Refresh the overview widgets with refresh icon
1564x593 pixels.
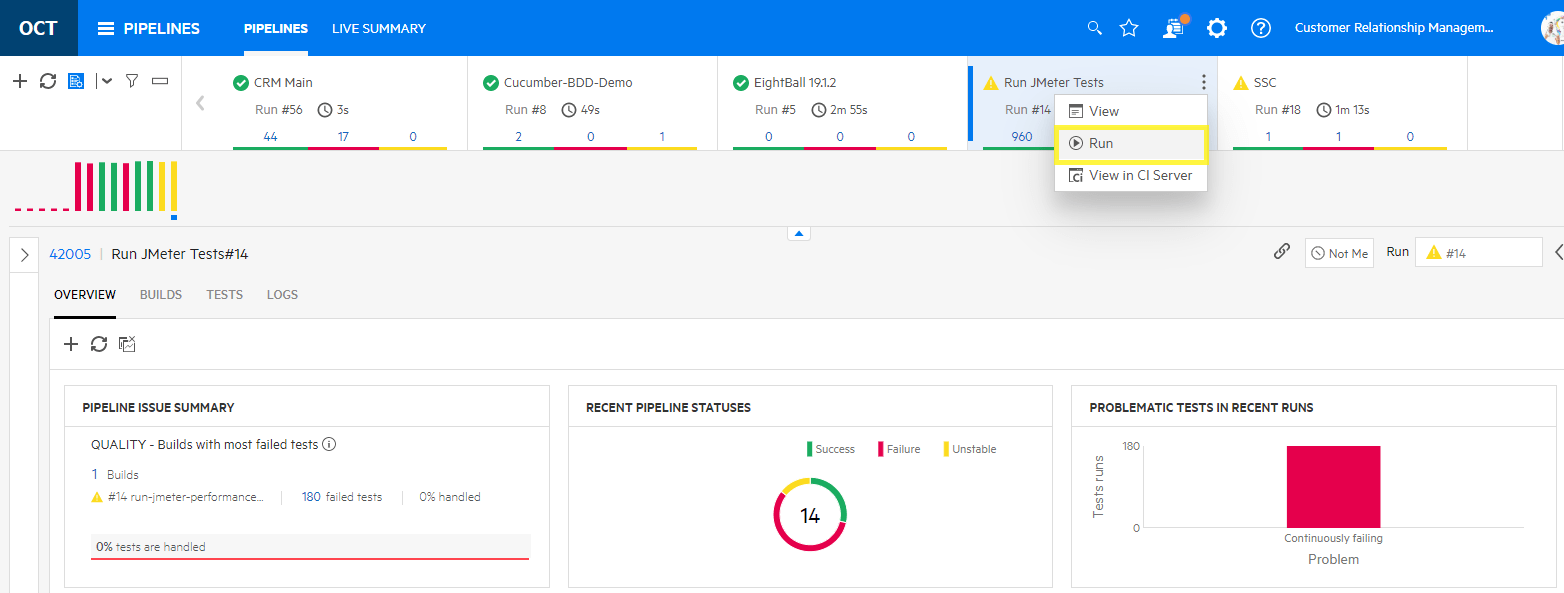(98, 344)
